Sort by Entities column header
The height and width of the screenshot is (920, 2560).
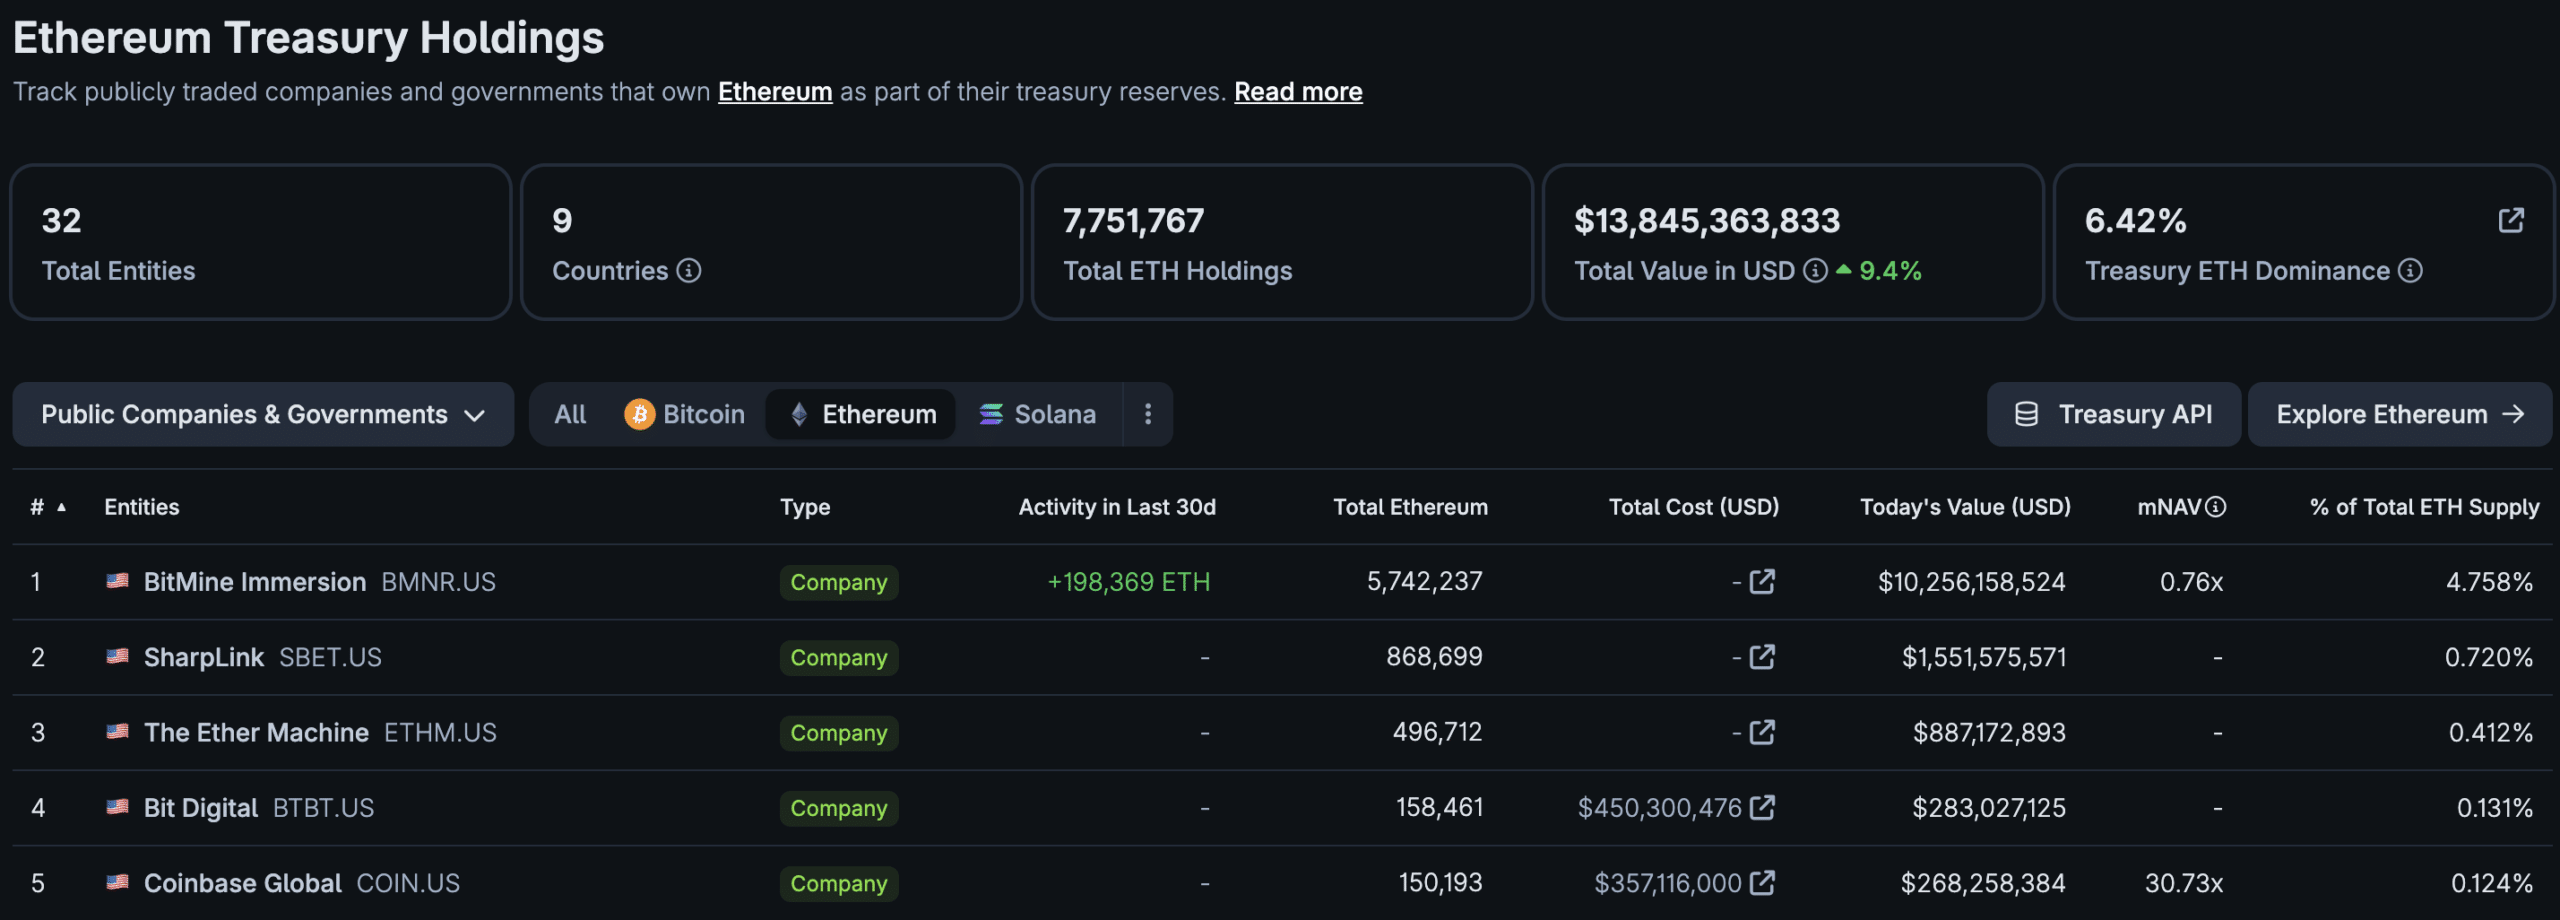pos(142,507)
